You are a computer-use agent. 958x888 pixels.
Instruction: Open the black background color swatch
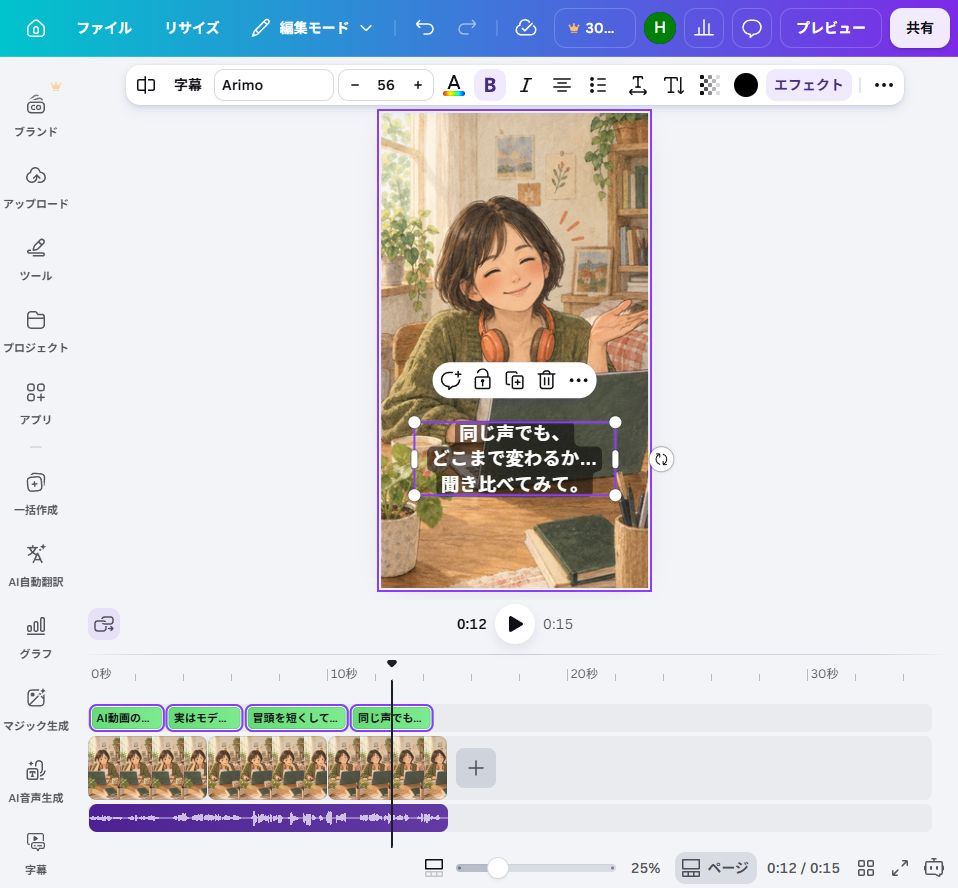[x=745, y=85]
